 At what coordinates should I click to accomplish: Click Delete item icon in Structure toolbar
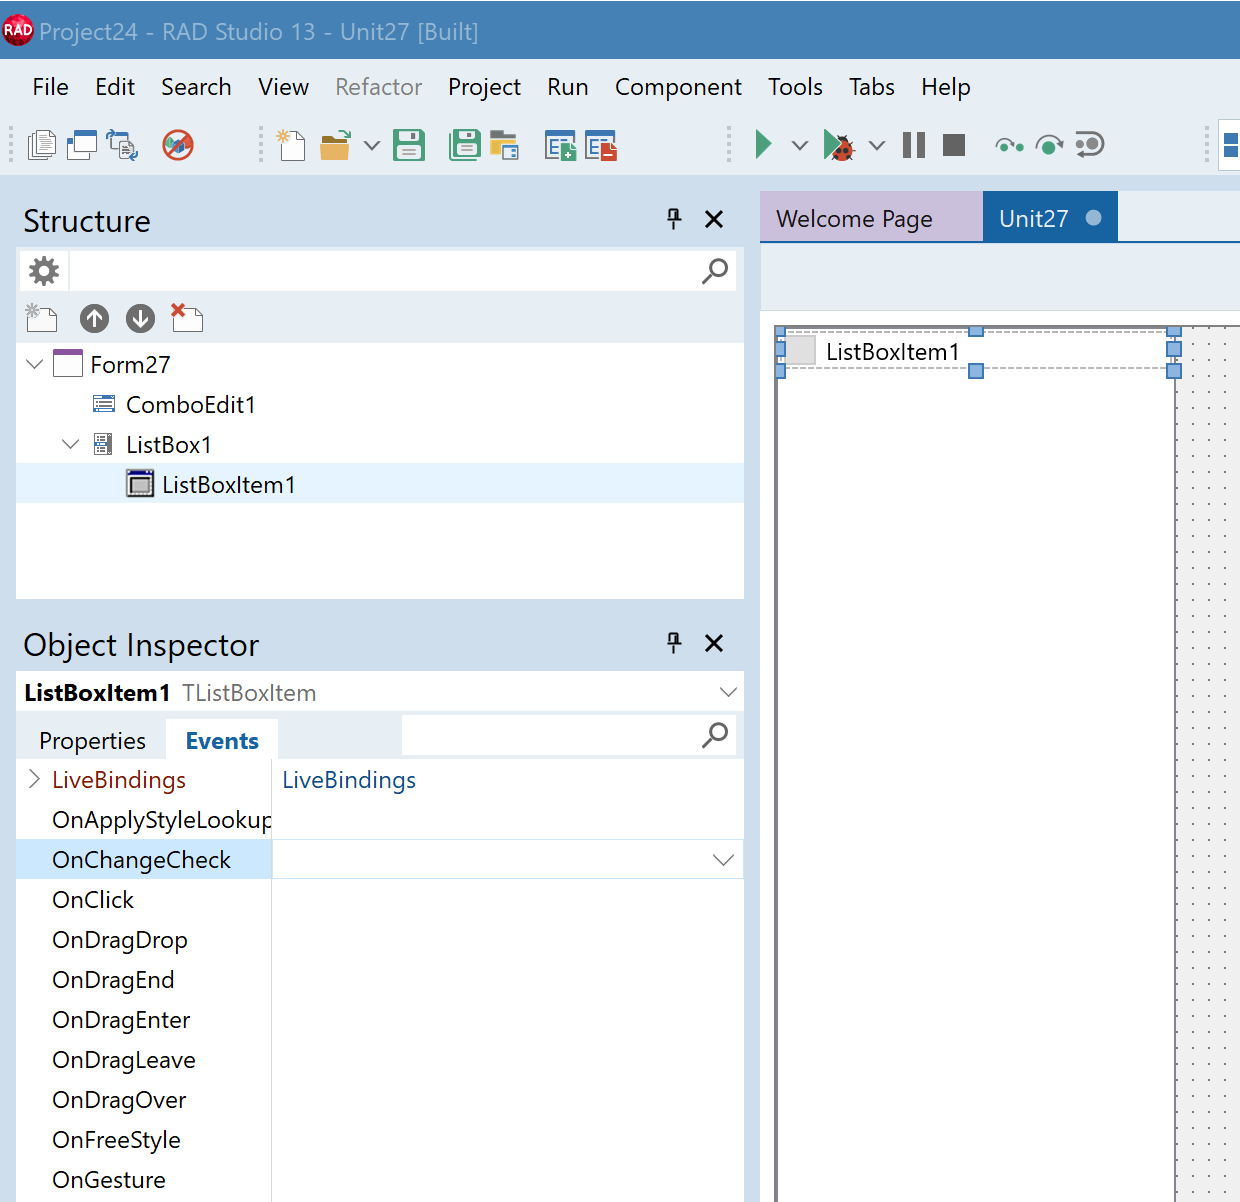tap(186, 318)
